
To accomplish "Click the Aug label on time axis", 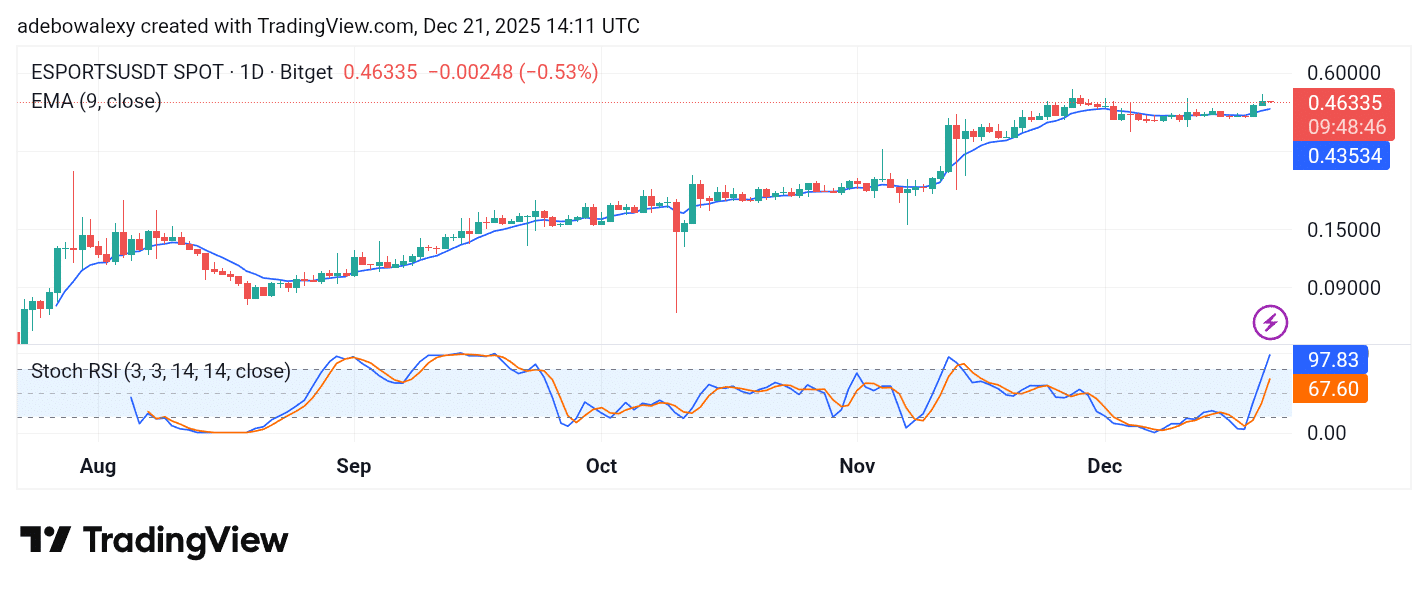I will [98, 466].
